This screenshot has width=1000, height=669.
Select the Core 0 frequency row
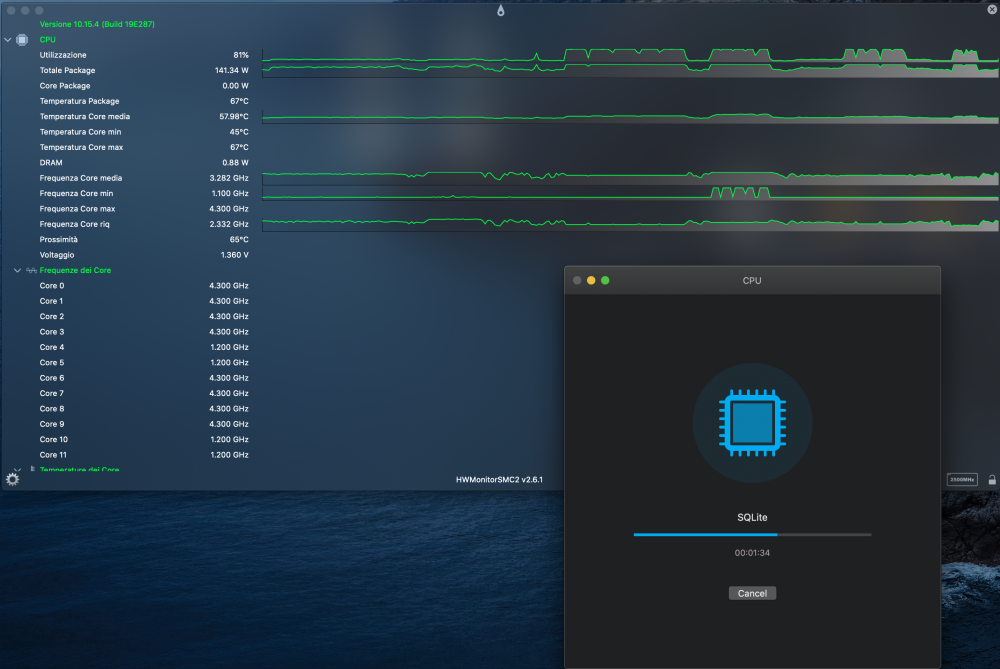click(143, 286)
